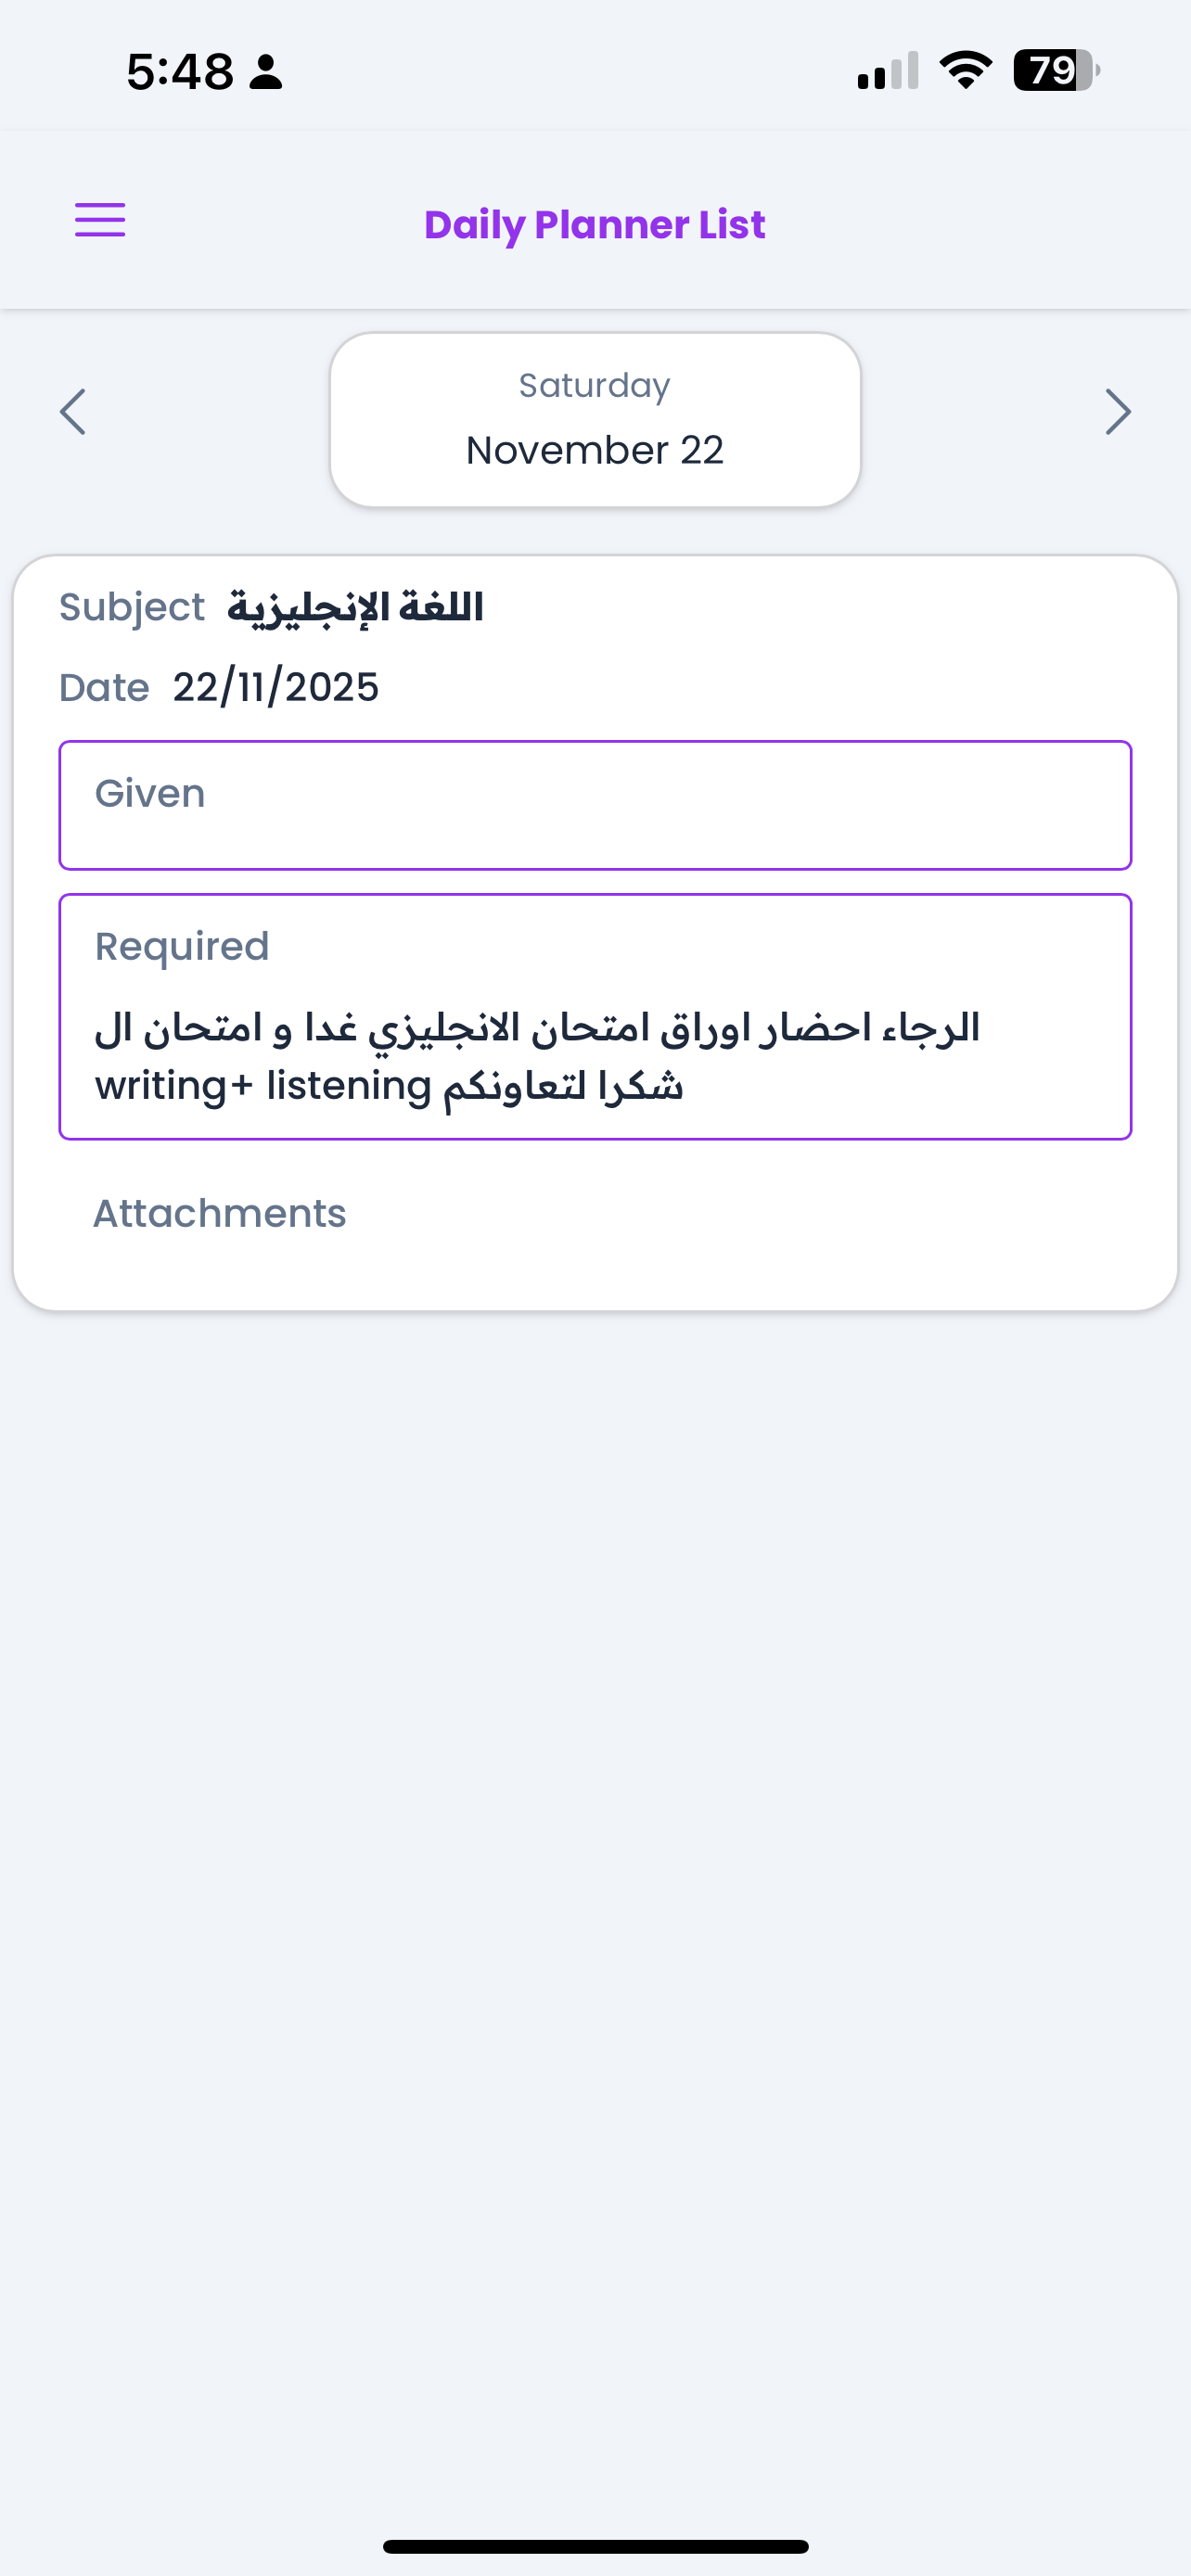Tap the person icon beside the clock
1191x2576 pixels.
click(x=266, y=72)
